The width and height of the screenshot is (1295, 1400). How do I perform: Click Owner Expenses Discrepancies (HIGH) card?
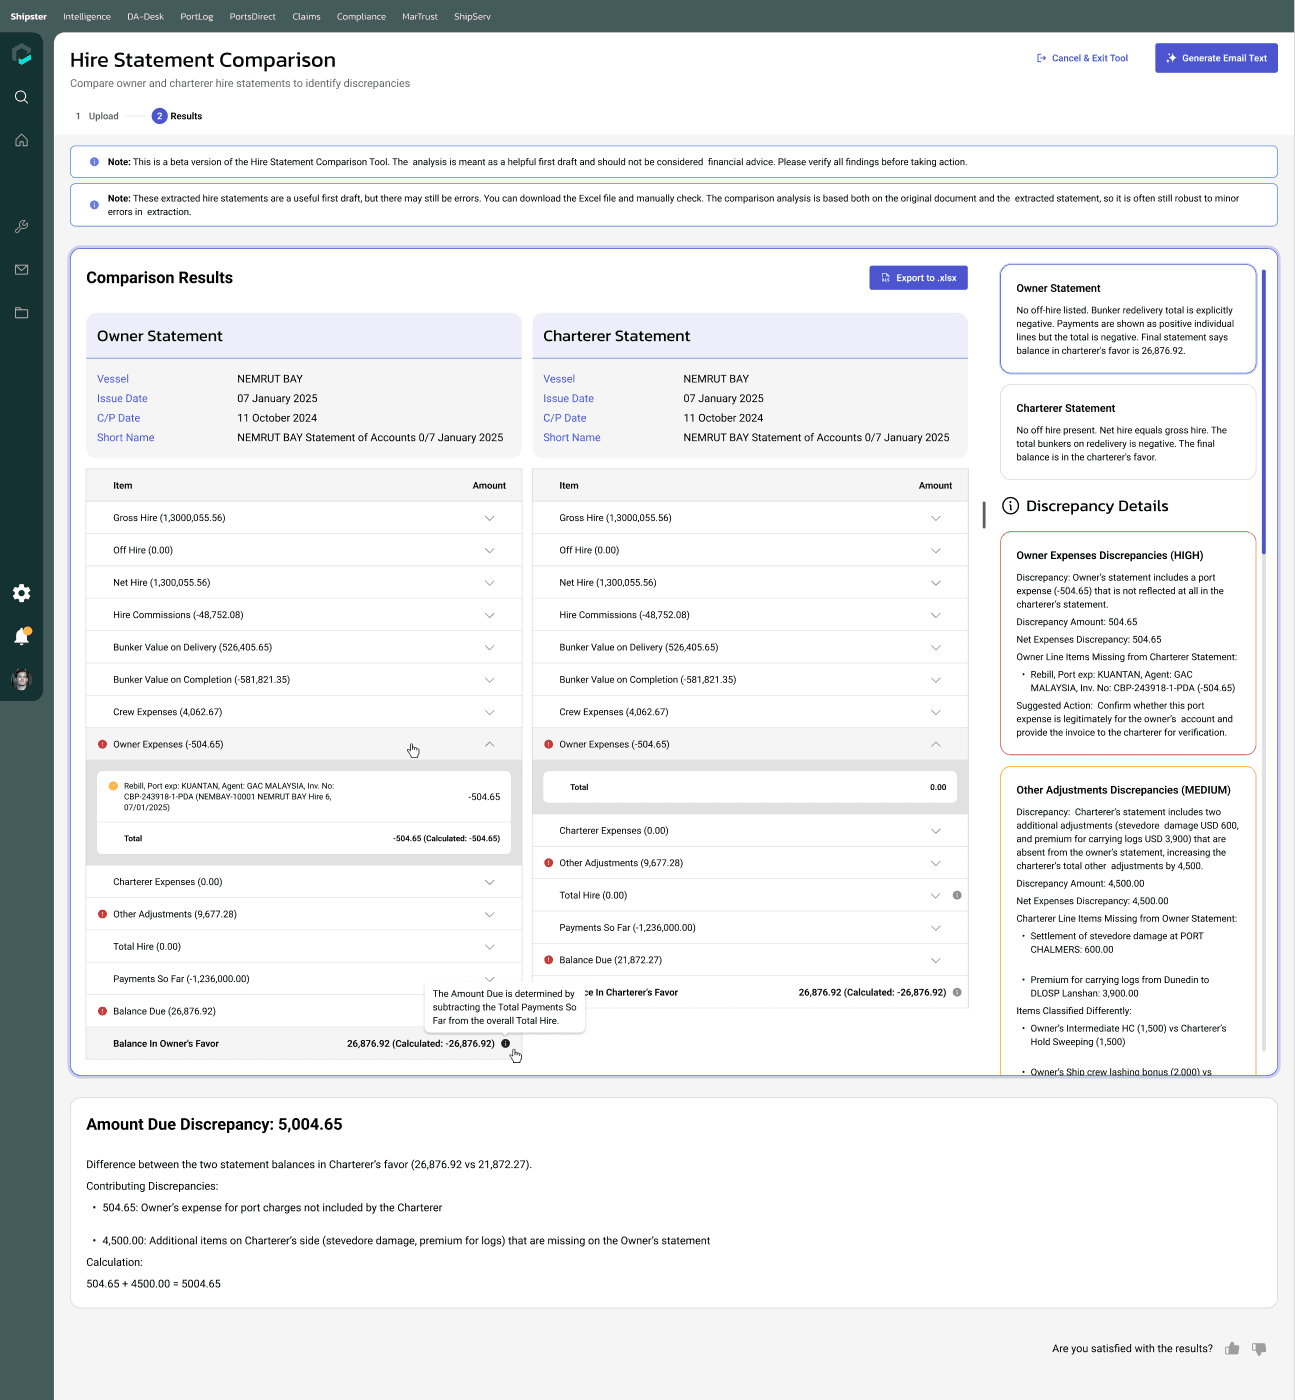tap(1128, 643)
